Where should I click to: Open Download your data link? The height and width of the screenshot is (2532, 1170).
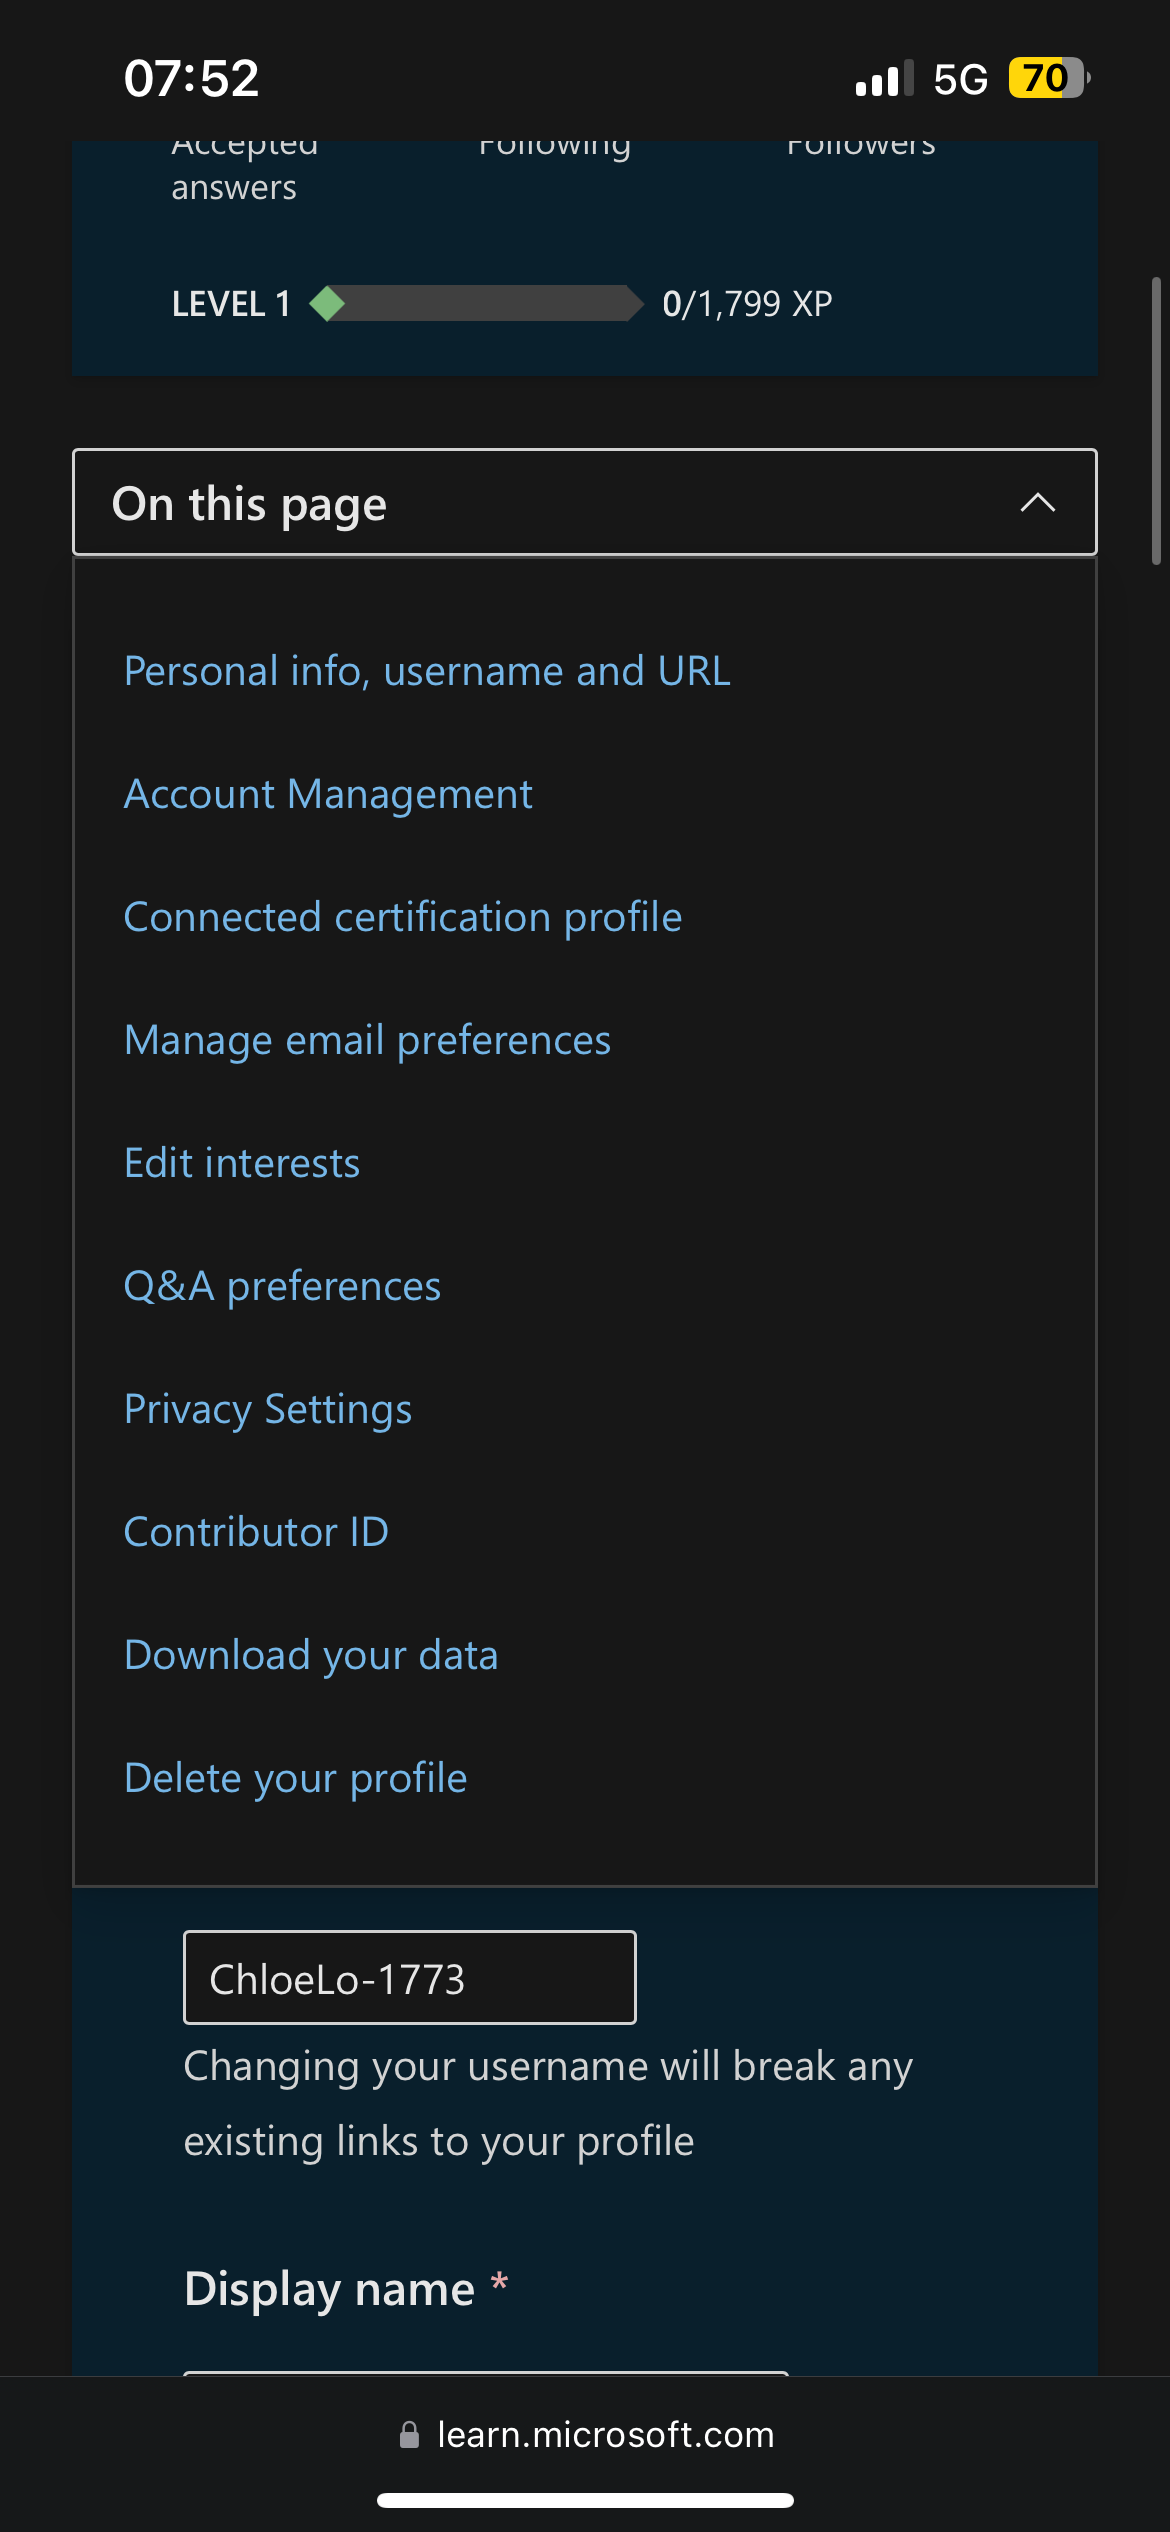[x=311, y=1655]
